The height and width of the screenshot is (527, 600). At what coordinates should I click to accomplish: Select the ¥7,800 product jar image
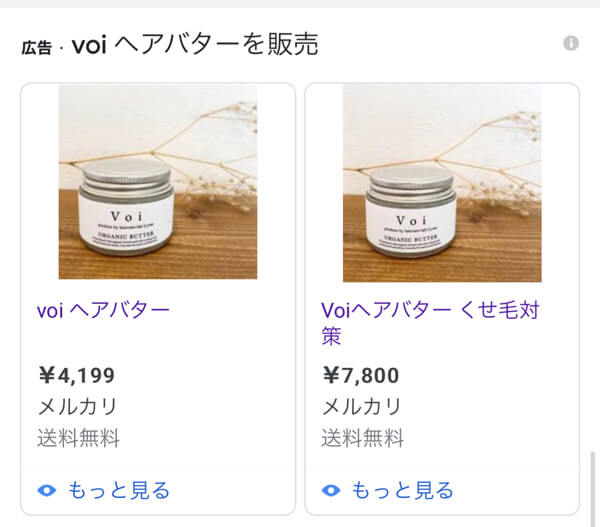[x=442, y=183]
